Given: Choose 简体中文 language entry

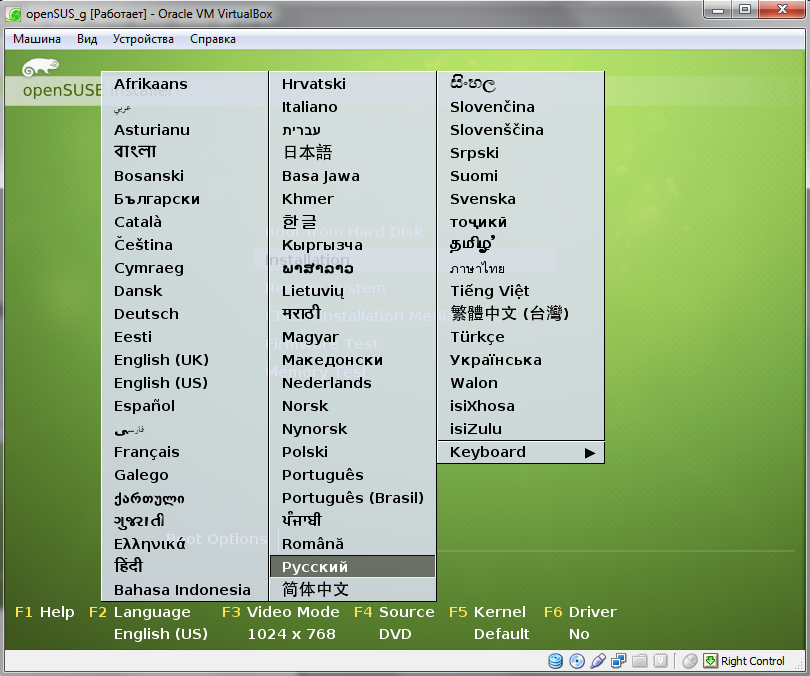Looking at the screenshot, I should pos(352,590).
